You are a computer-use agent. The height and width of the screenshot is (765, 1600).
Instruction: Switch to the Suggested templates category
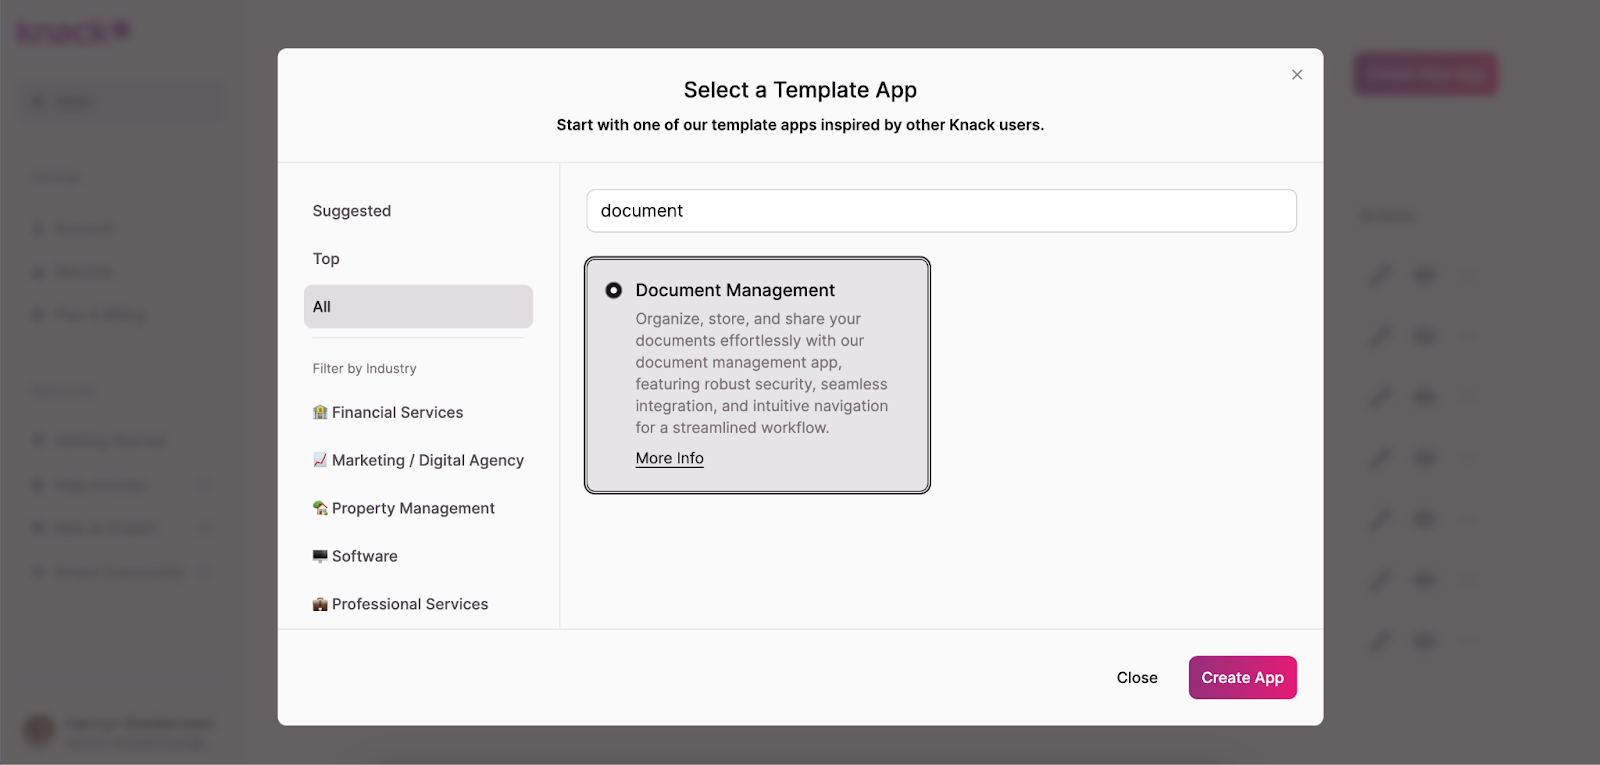coord(352,211)
